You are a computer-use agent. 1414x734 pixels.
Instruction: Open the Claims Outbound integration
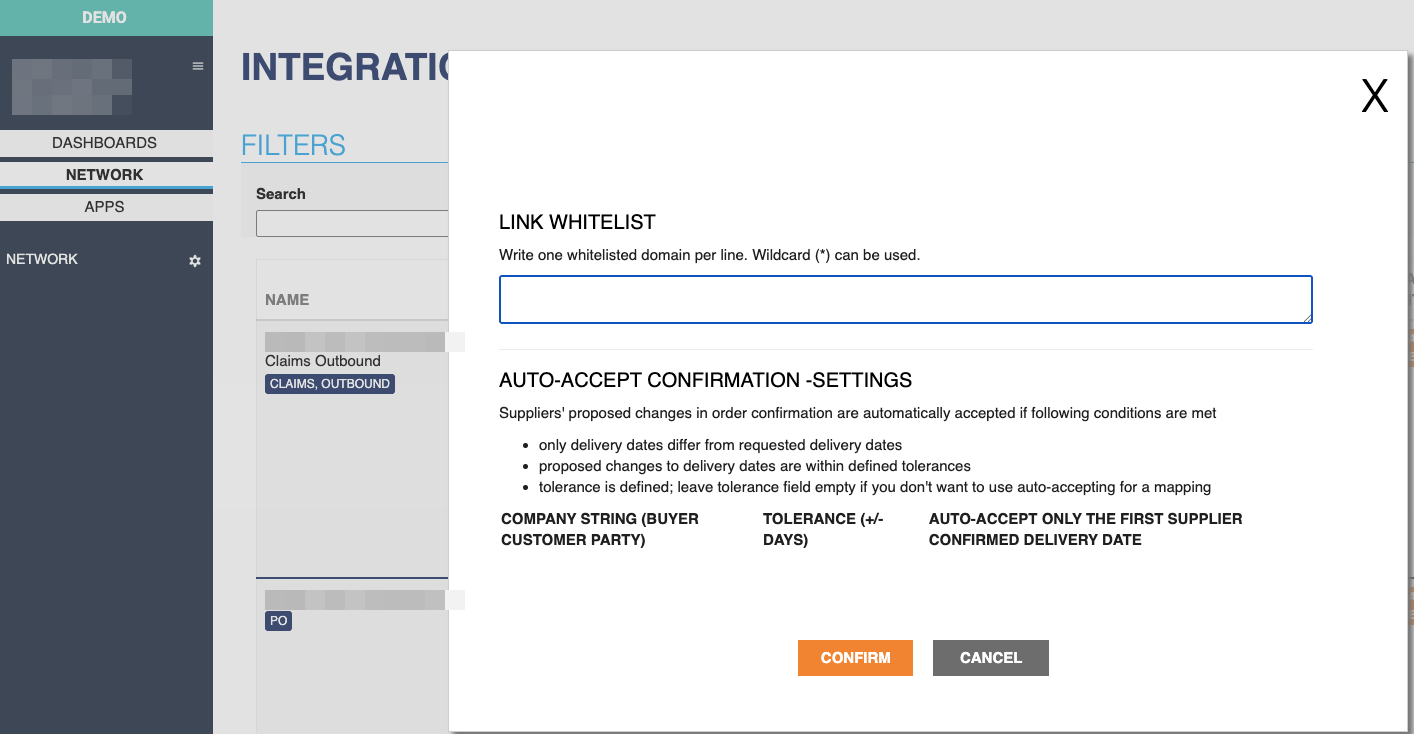[323, 361]
